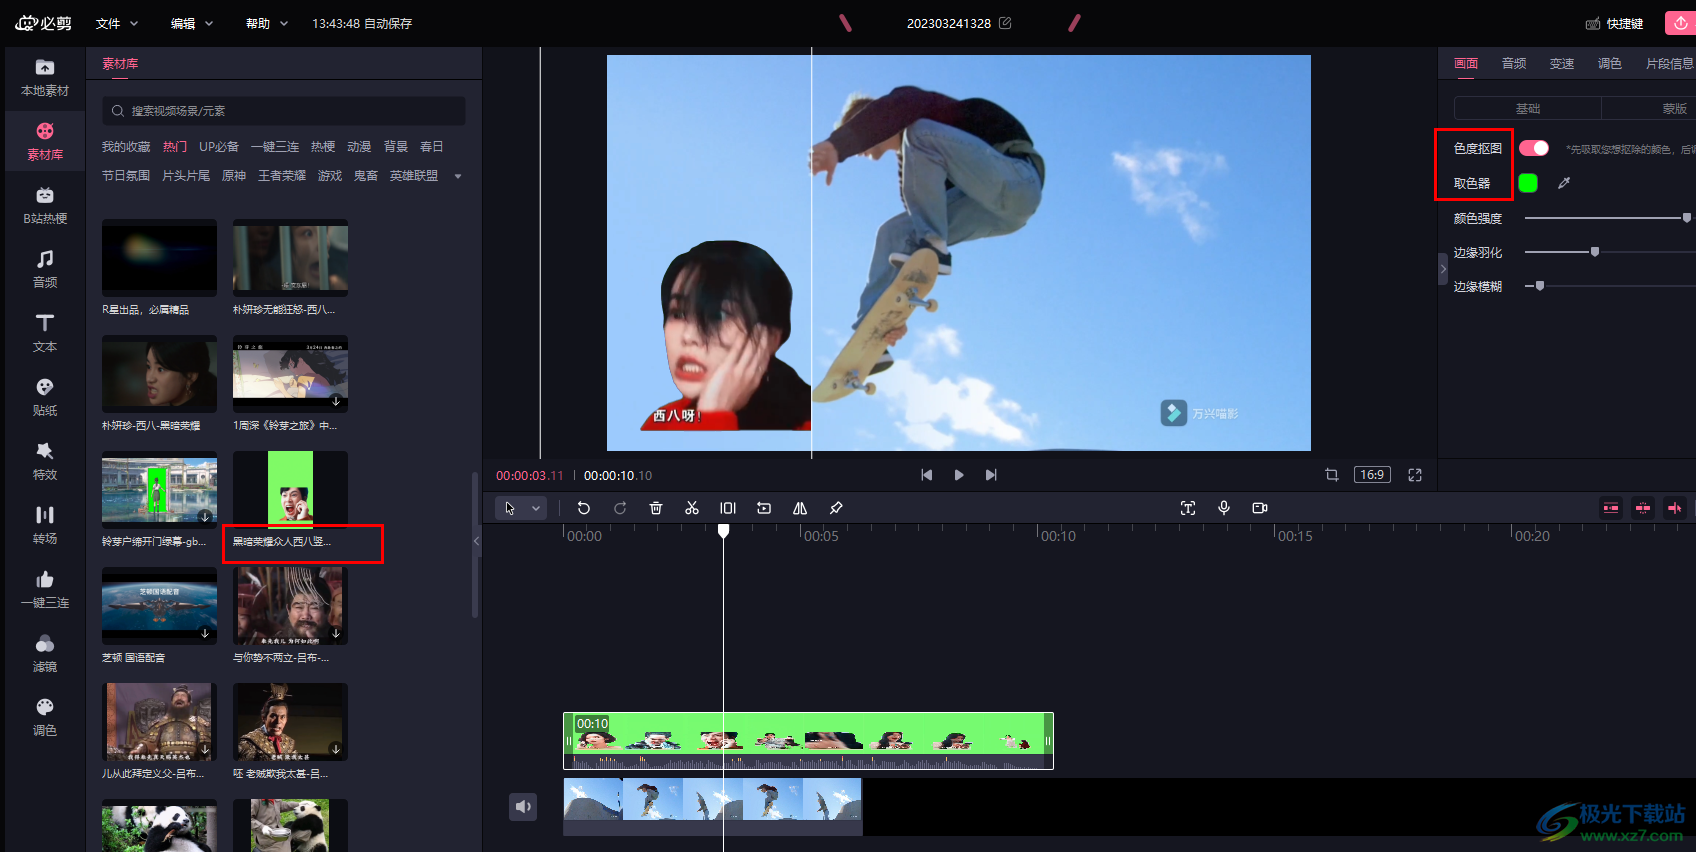The image size is (1696, 852).
Task: Filter materials by 热门 category
Action: [175, 147]
